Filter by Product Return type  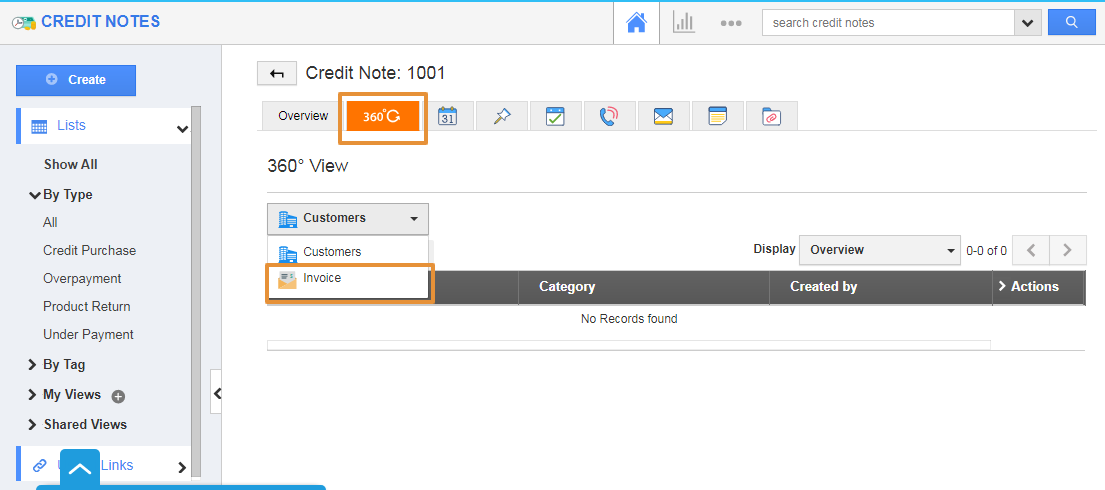(x=87, y=307)
